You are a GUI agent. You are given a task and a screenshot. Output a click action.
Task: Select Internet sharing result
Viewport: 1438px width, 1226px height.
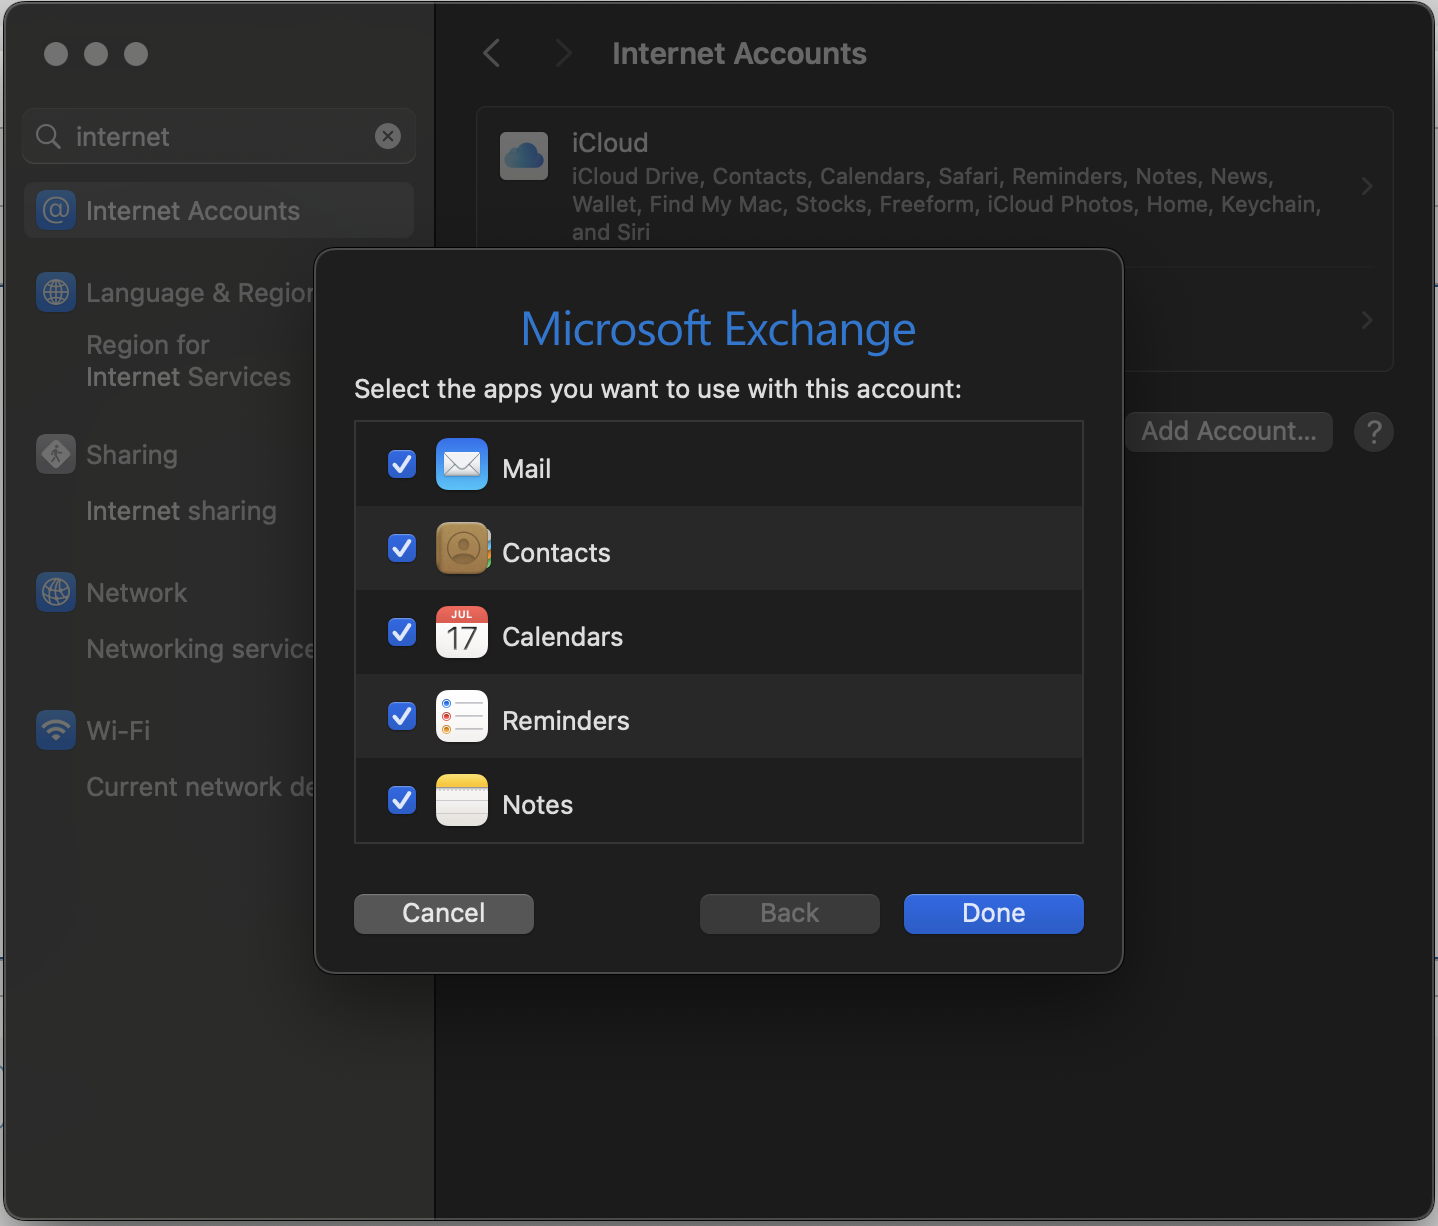tap(181, 511)
